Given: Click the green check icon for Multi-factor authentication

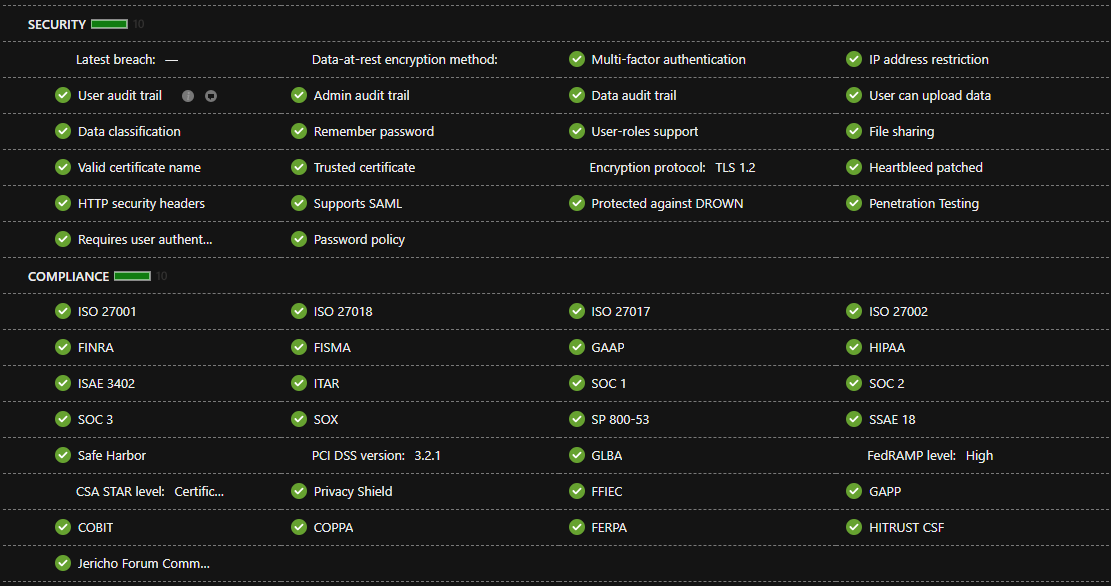Looking at the screenshot, I should 577,60.
